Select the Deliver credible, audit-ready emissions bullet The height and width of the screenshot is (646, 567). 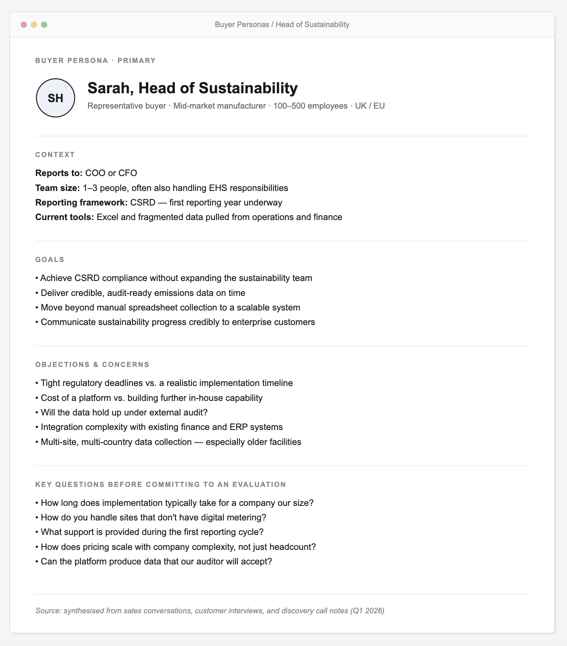click(x=140, y=293)
